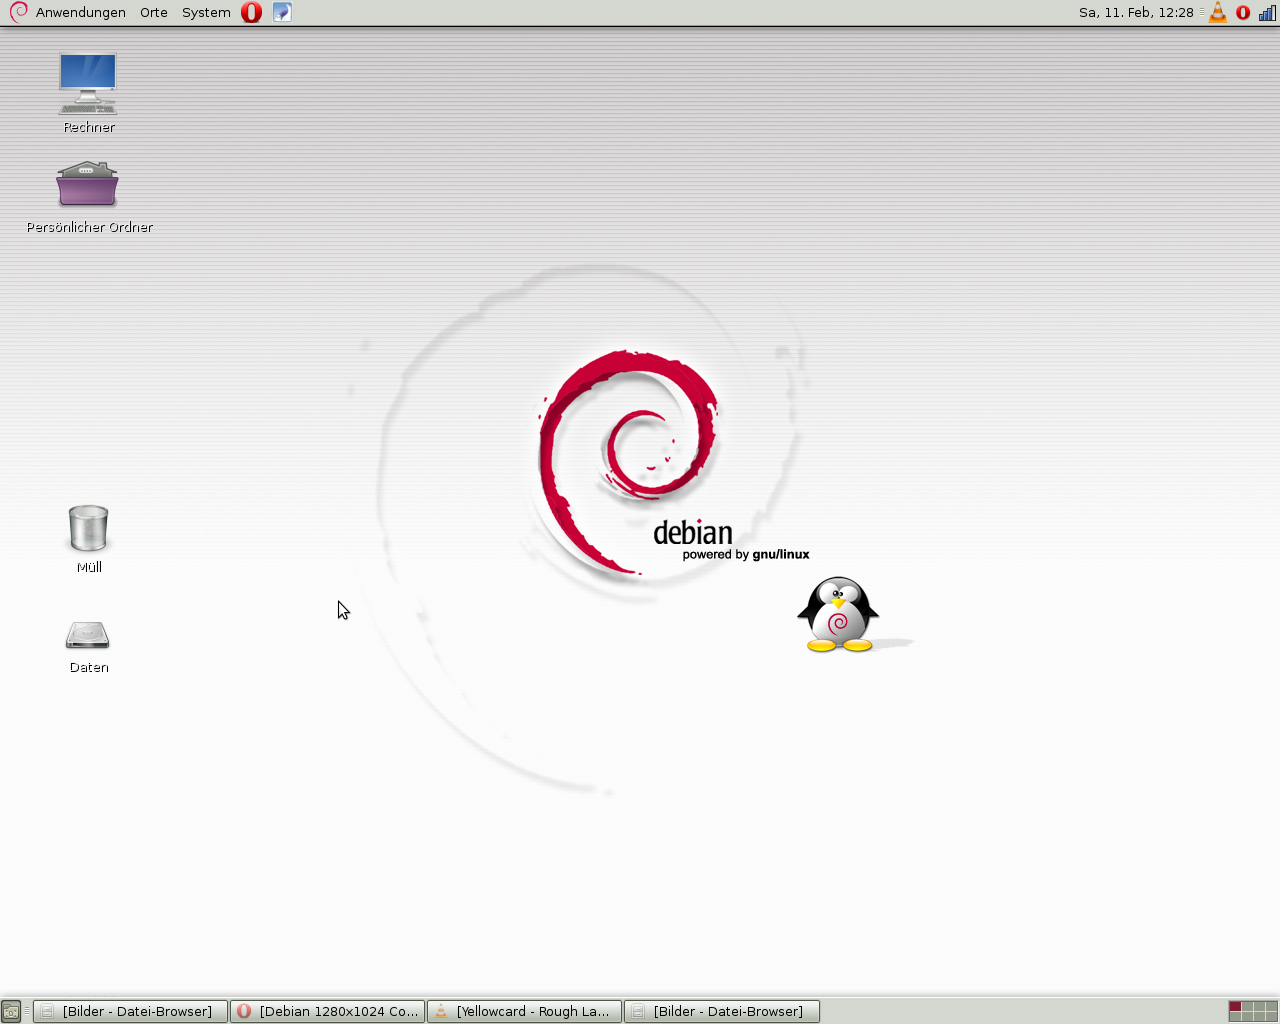Select the Müll trash icon
This screenshot has width=1280, height=1024.
(x=88, y=528)
